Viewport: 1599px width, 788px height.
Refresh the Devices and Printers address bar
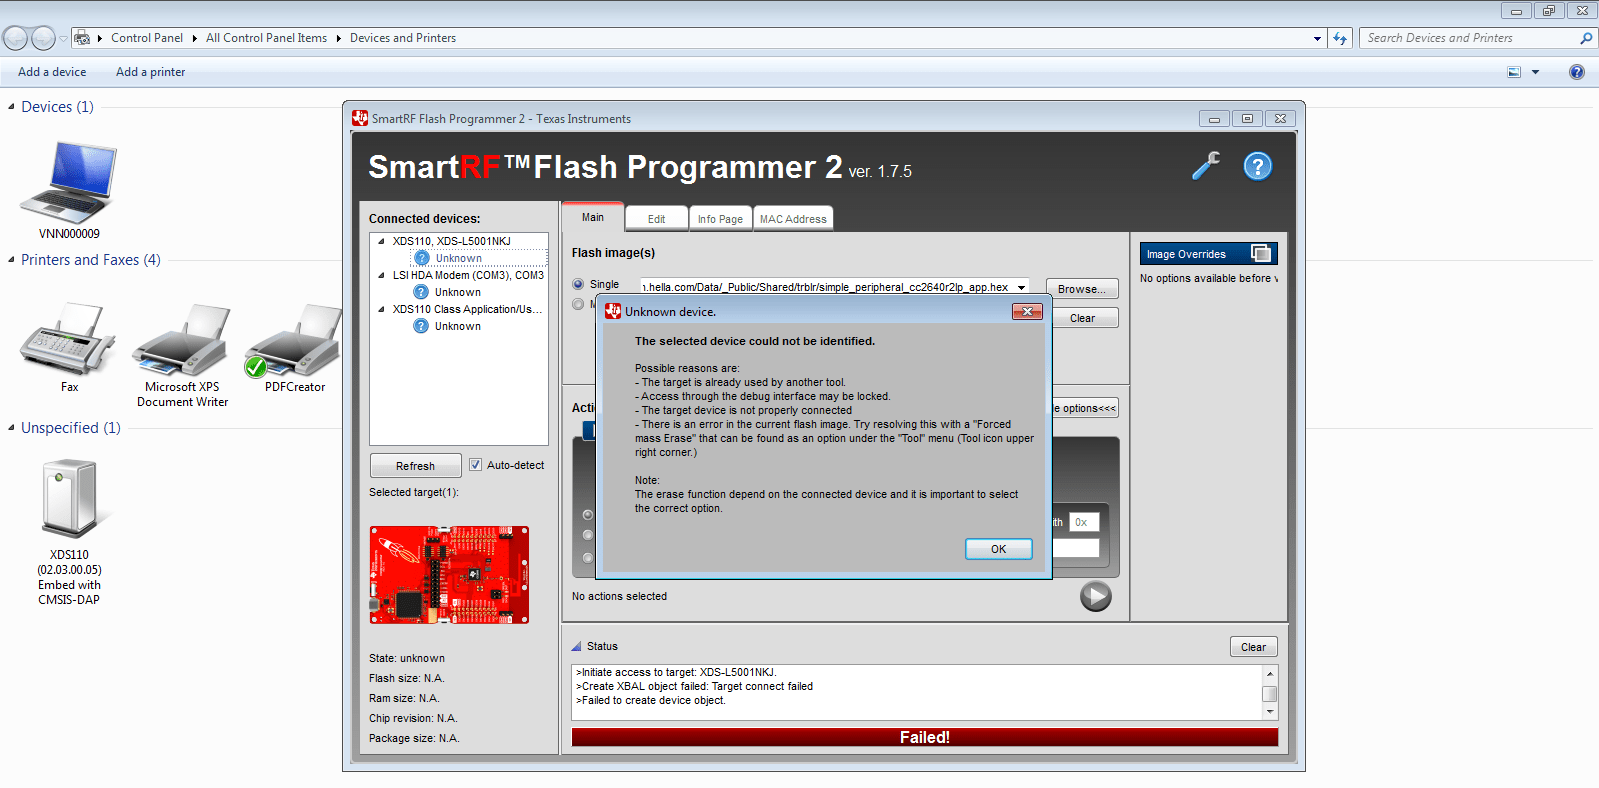click(1340, 38)
